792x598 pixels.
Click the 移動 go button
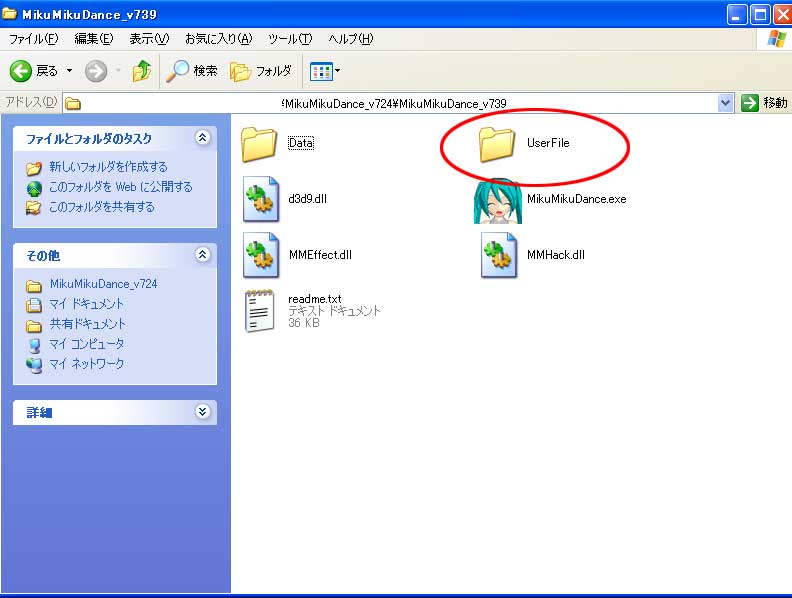[x=764, y=103]
